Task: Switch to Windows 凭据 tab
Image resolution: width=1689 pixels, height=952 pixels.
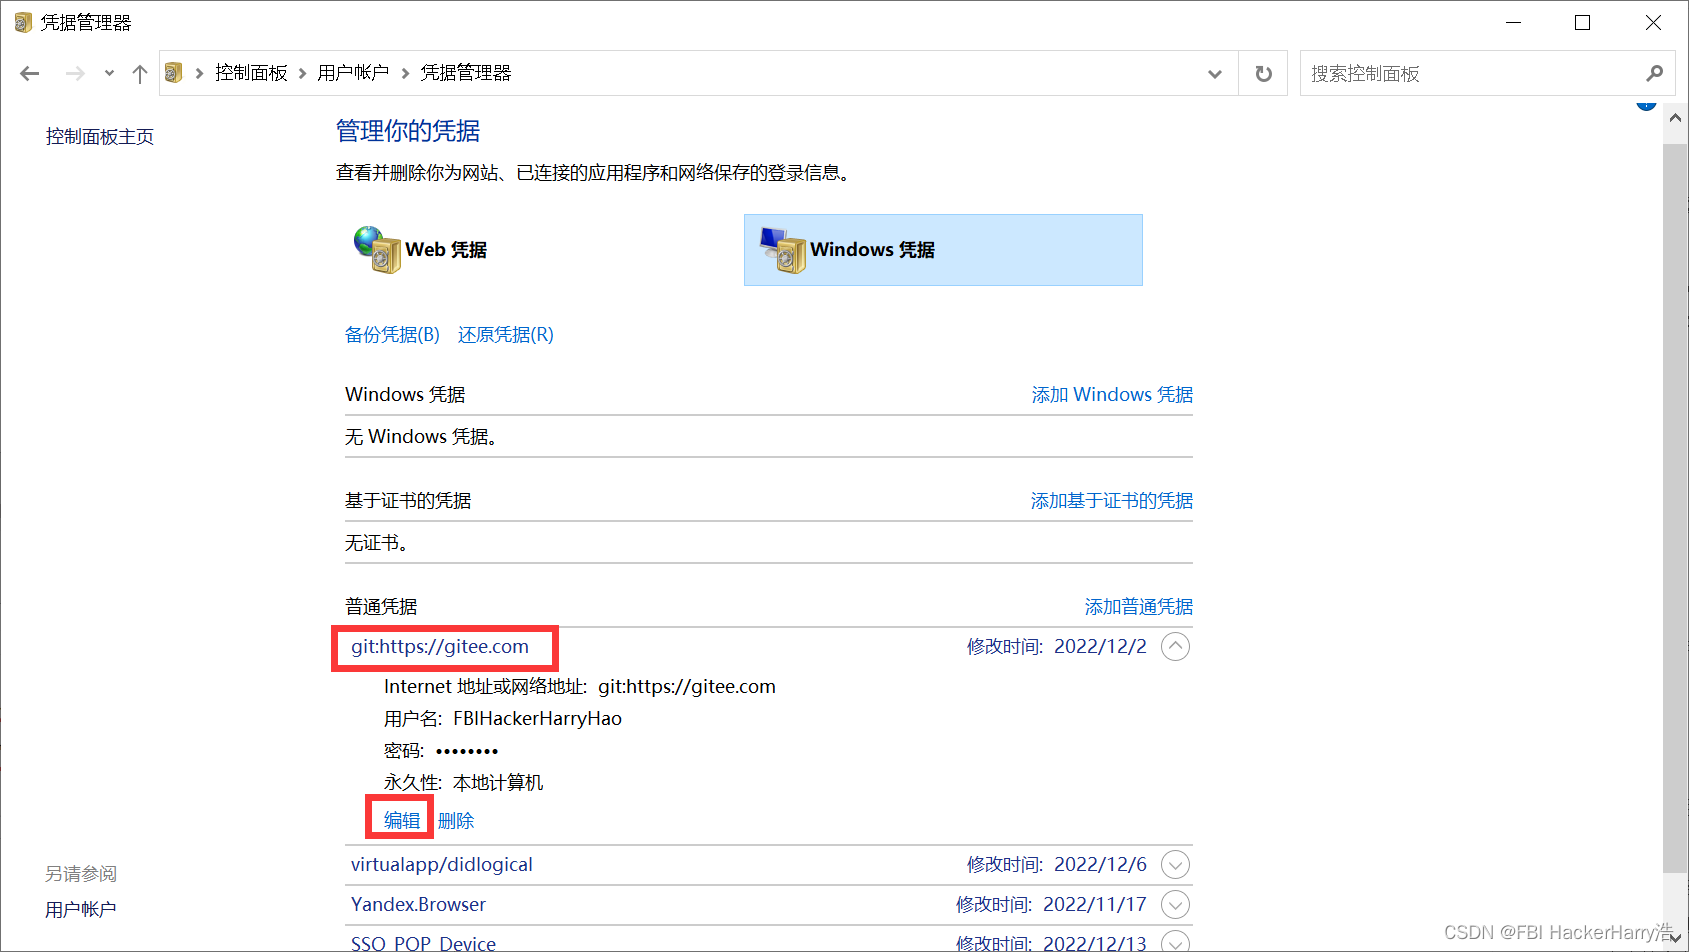Action: 943,250
